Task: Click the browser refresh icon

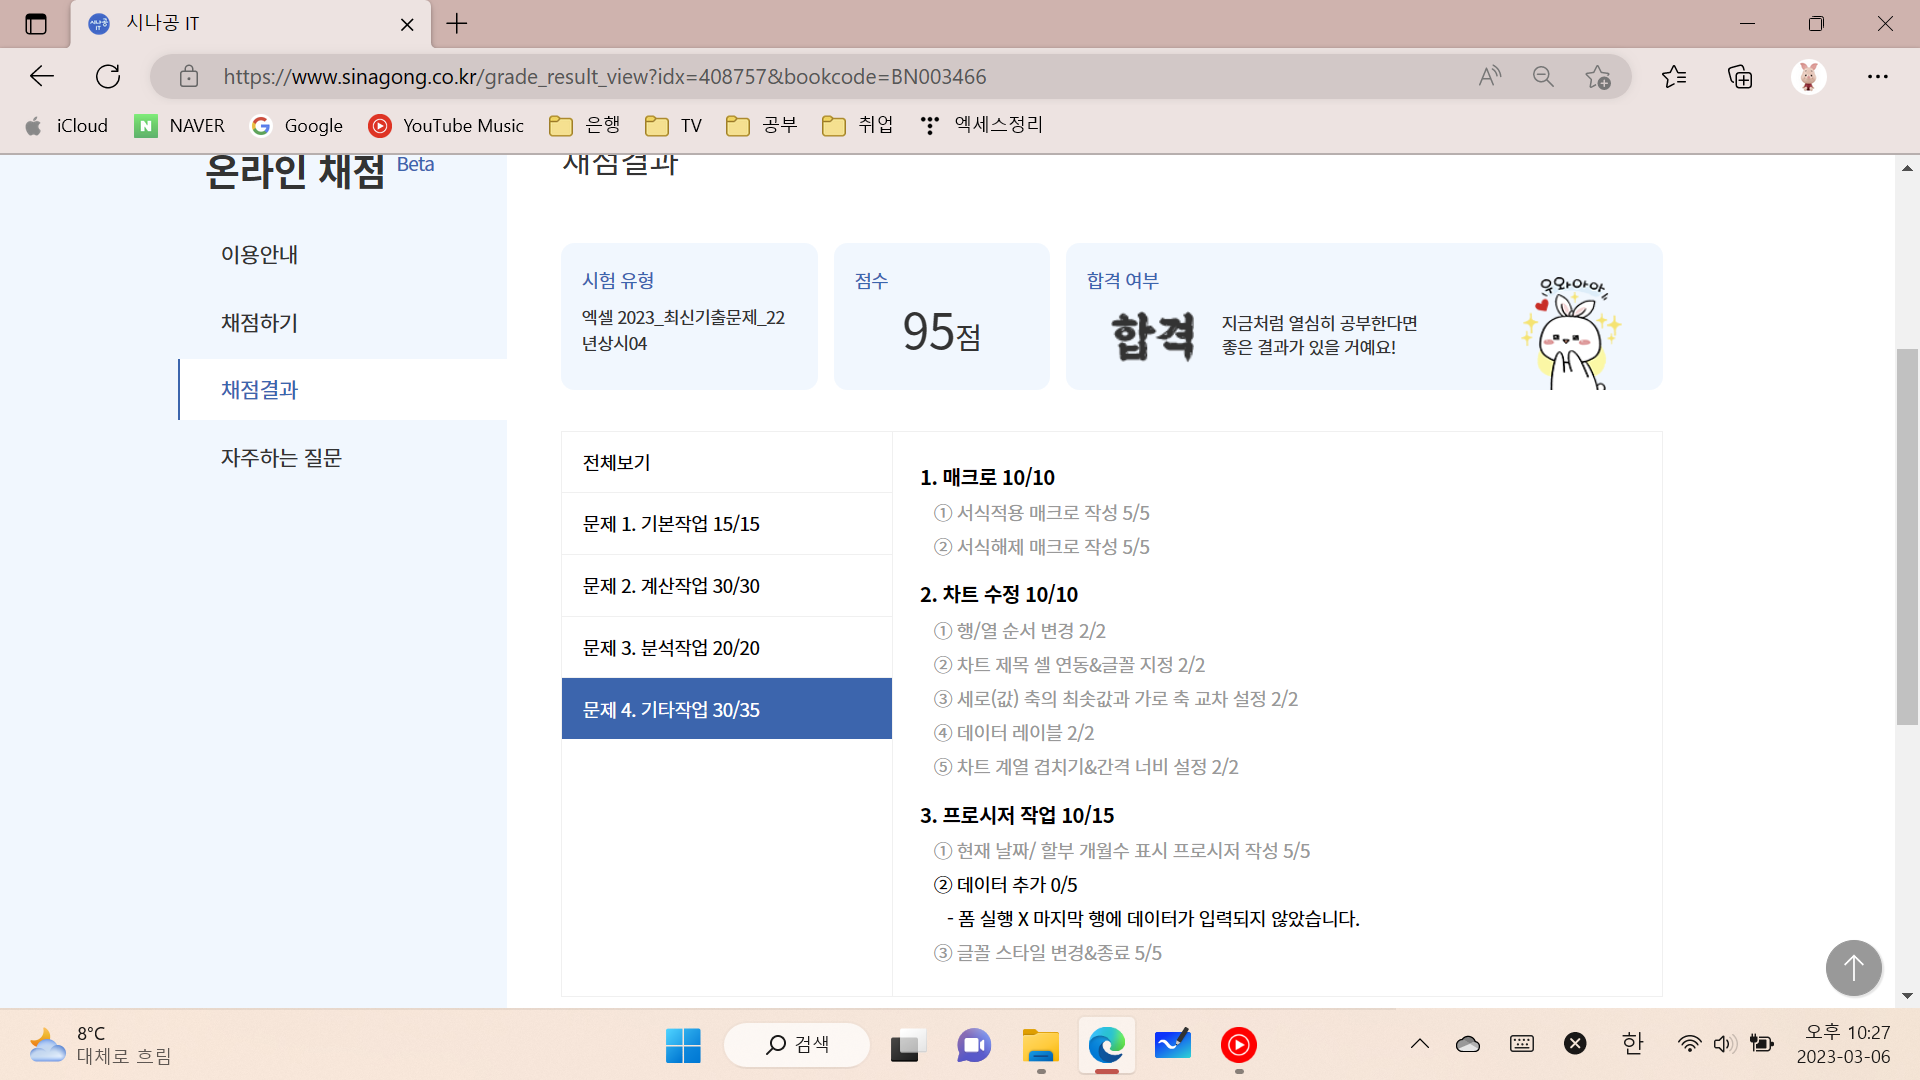Action: [x=108, y=76]
